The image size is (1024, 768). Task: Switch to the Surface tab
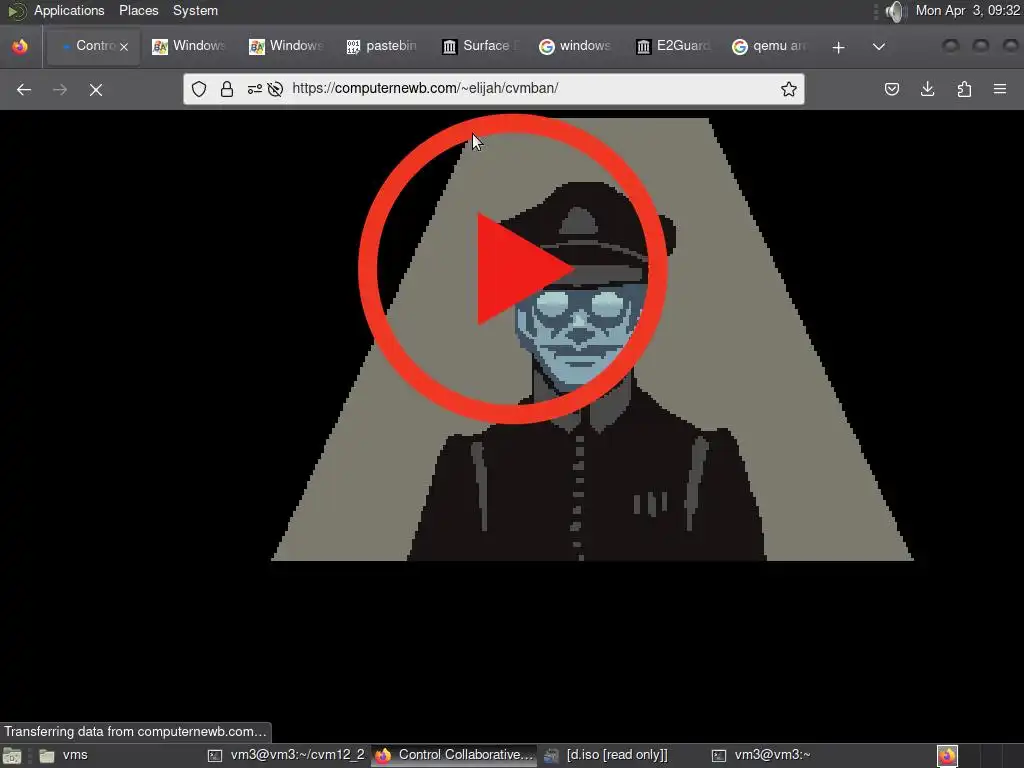(x=479, y=46)
